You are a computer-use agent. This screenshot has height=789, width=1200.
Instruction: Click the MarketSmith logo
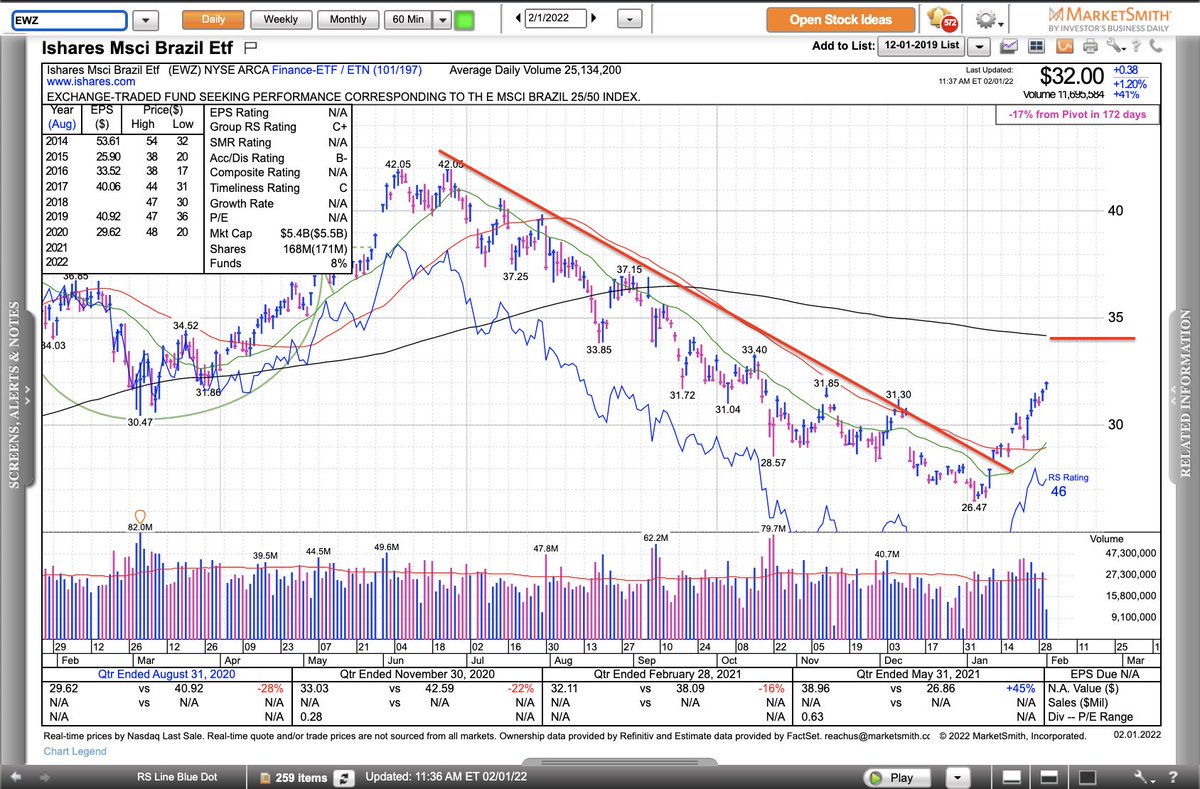tap(1109, 19)
